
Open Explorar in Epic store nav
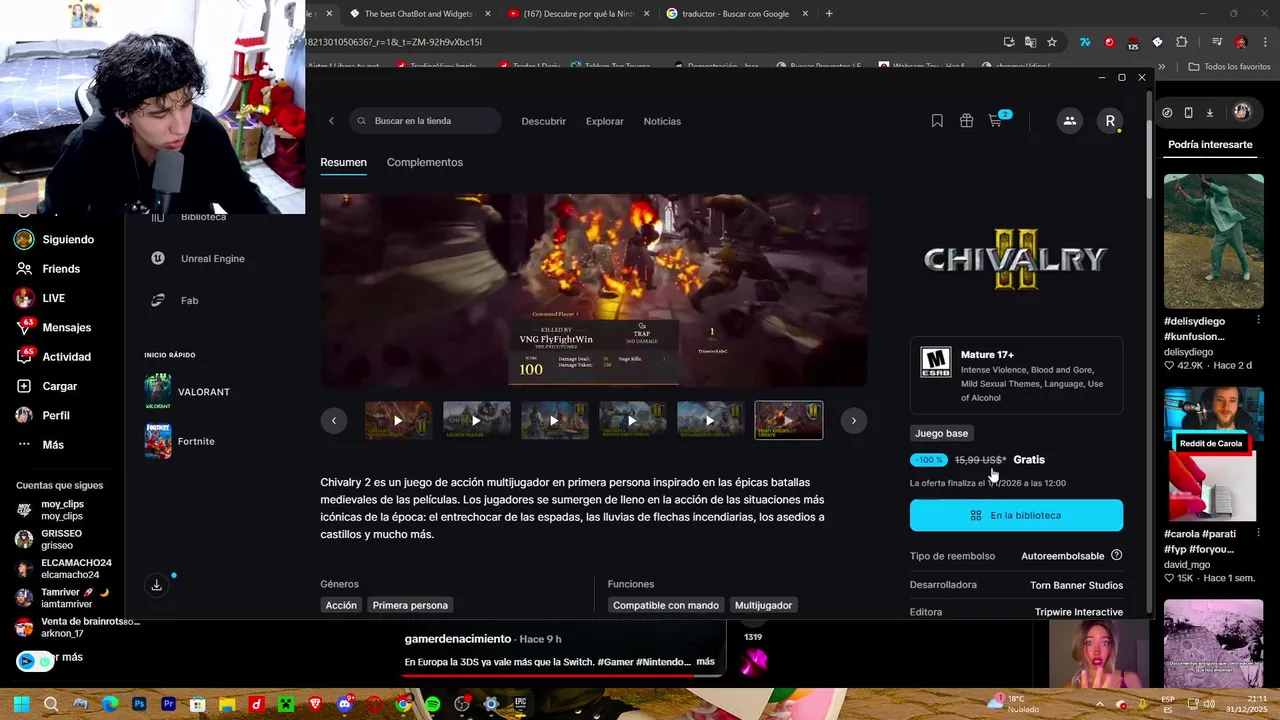point(605,121)
